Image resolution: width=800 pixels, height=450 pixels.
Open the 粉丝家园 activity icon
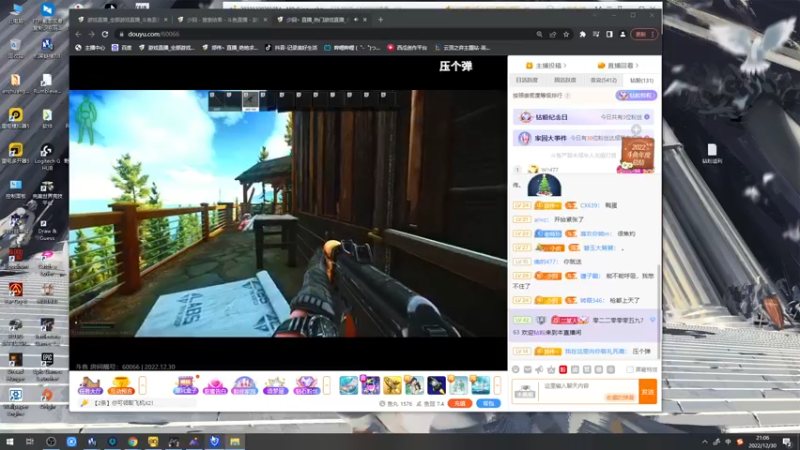pos(244,385)
